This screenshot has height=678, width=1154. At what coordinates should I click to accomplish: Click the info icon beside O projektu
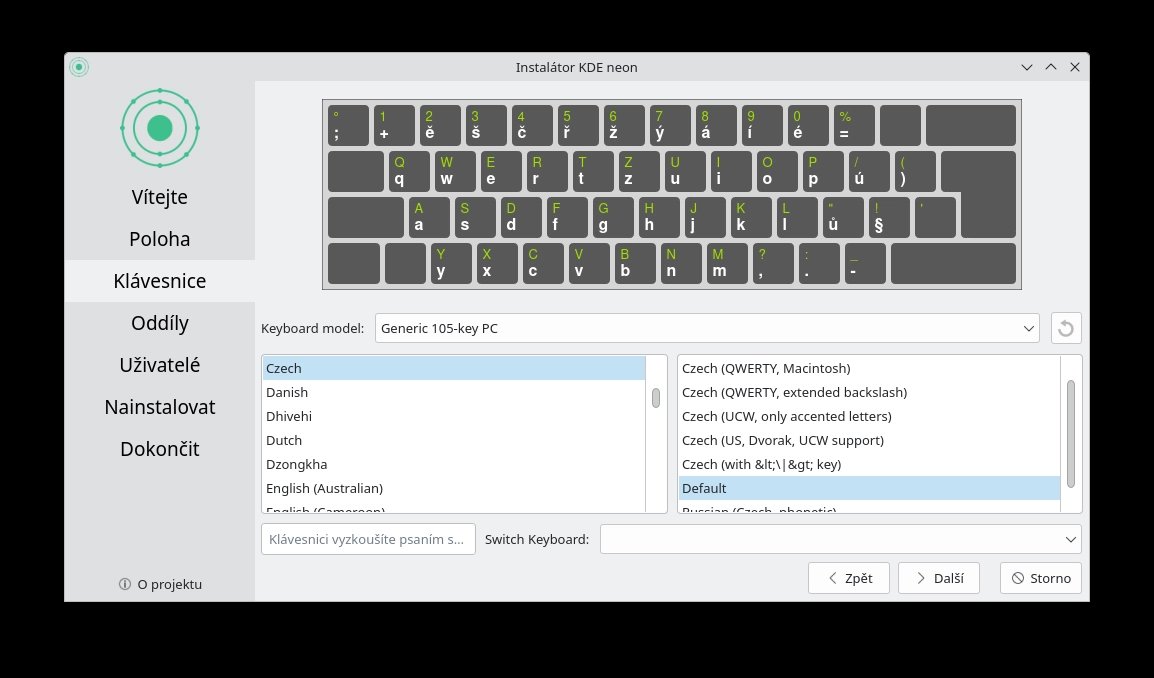(124, 584)
